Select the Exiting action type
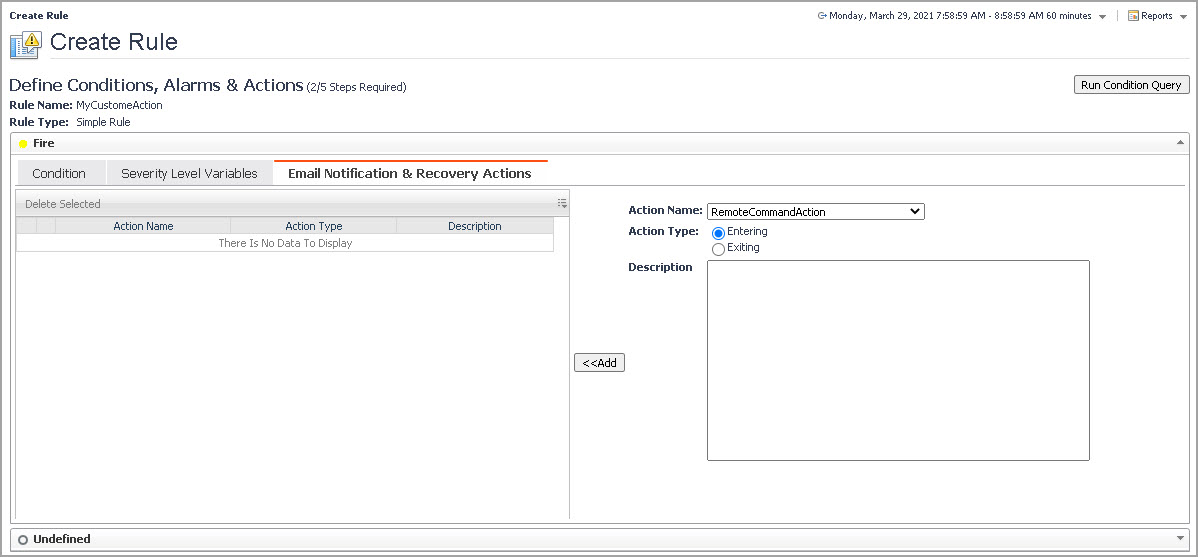The height and width of the screenshot is (557, 1198). [x=718, y=249]
